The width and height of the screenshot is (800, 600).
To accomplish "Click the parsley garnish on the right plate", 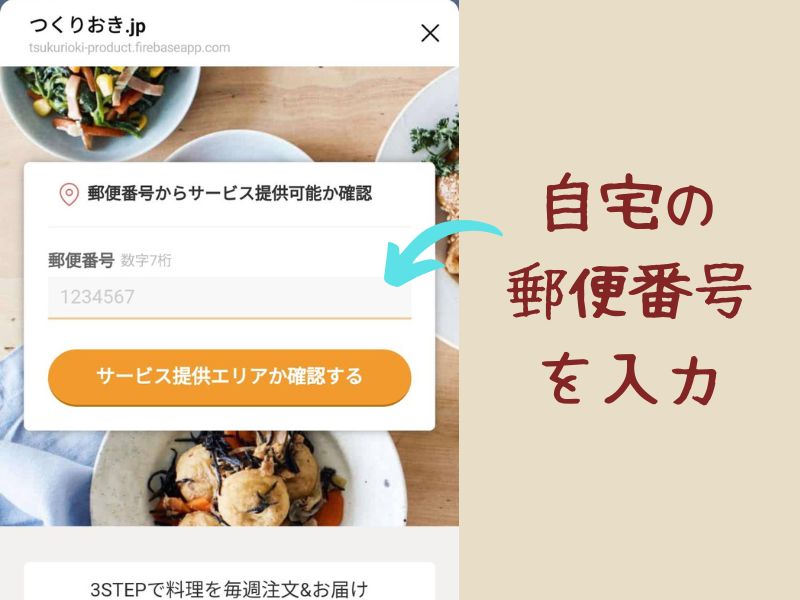I will 436,139.
